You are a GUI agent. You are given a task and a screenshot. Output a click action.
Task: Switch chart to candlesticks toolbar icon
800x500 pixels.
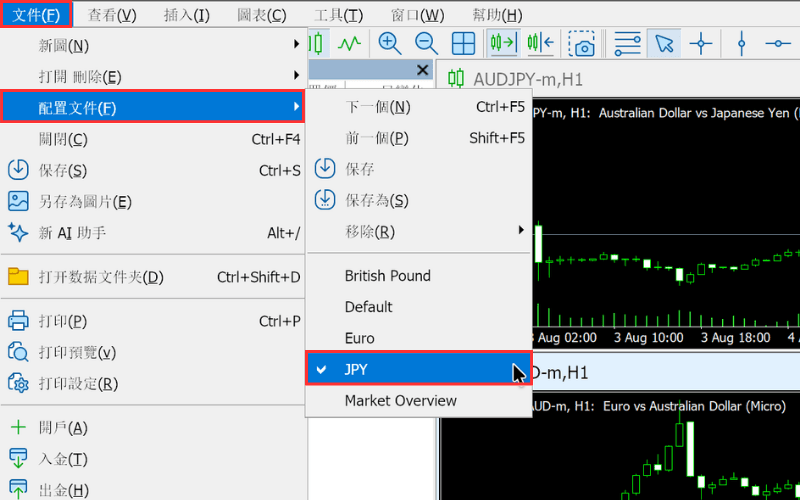pos(317,43)
